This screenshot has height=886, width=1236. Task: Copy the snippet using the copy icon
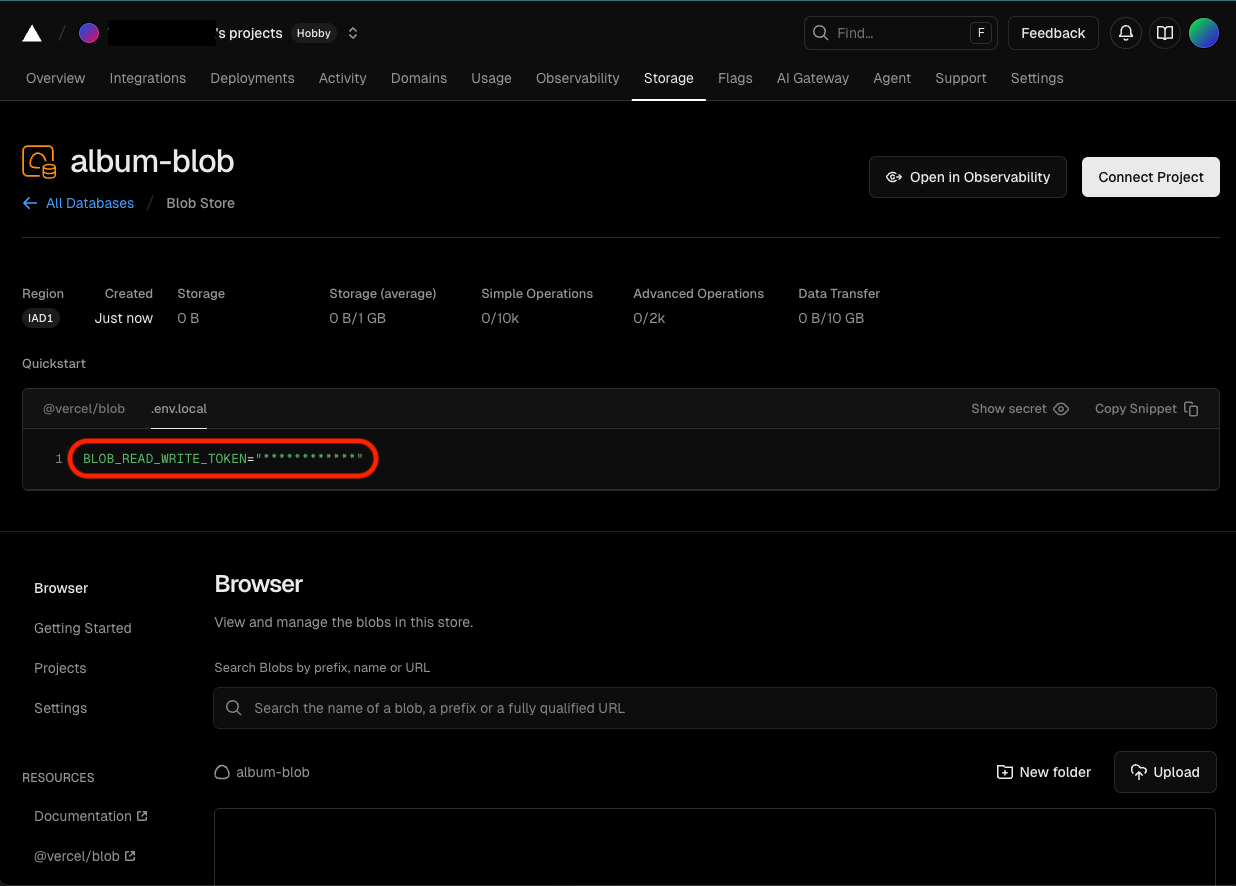point(1190,408)
